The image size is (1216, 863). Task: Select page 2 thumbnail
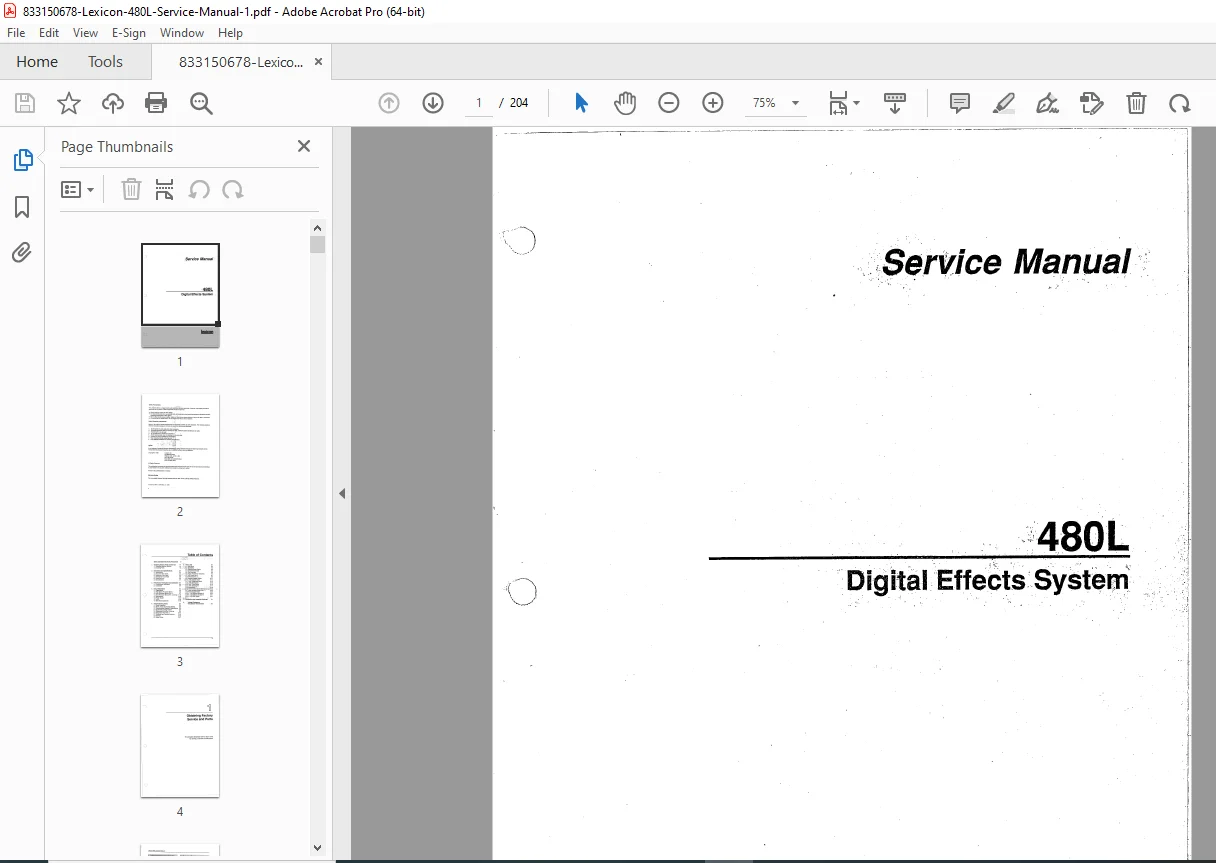[x=180, y=445]
